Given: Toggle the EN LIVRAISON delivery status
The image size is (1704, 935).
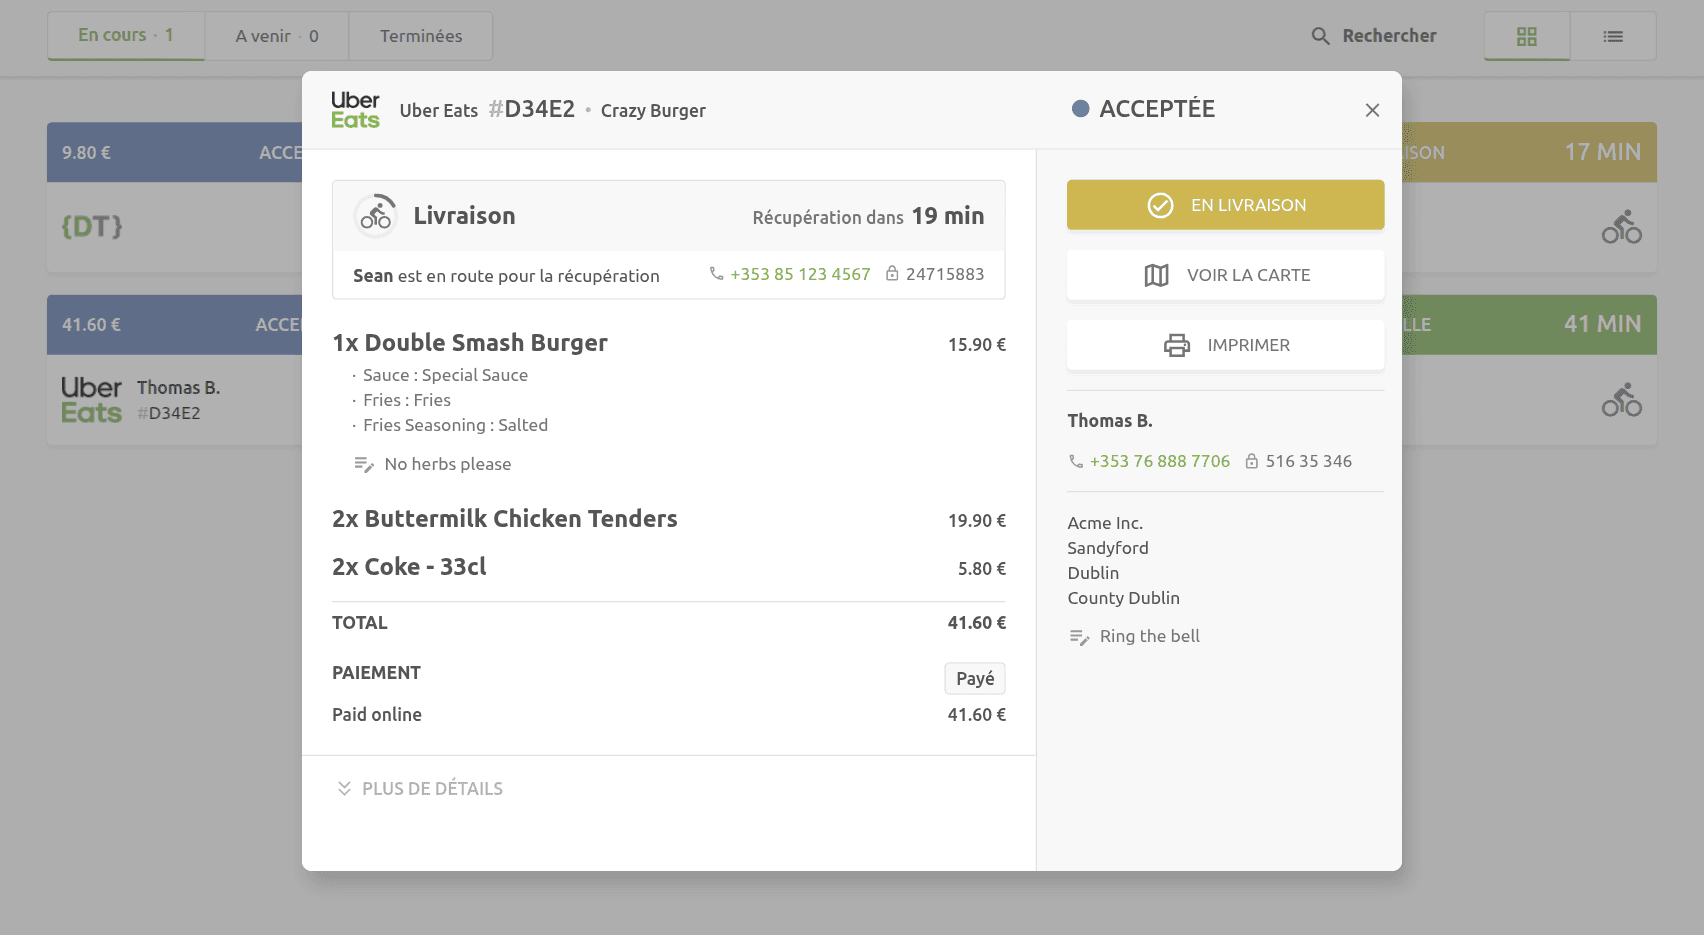Looking at the screenshot, I should point(1224,204).
